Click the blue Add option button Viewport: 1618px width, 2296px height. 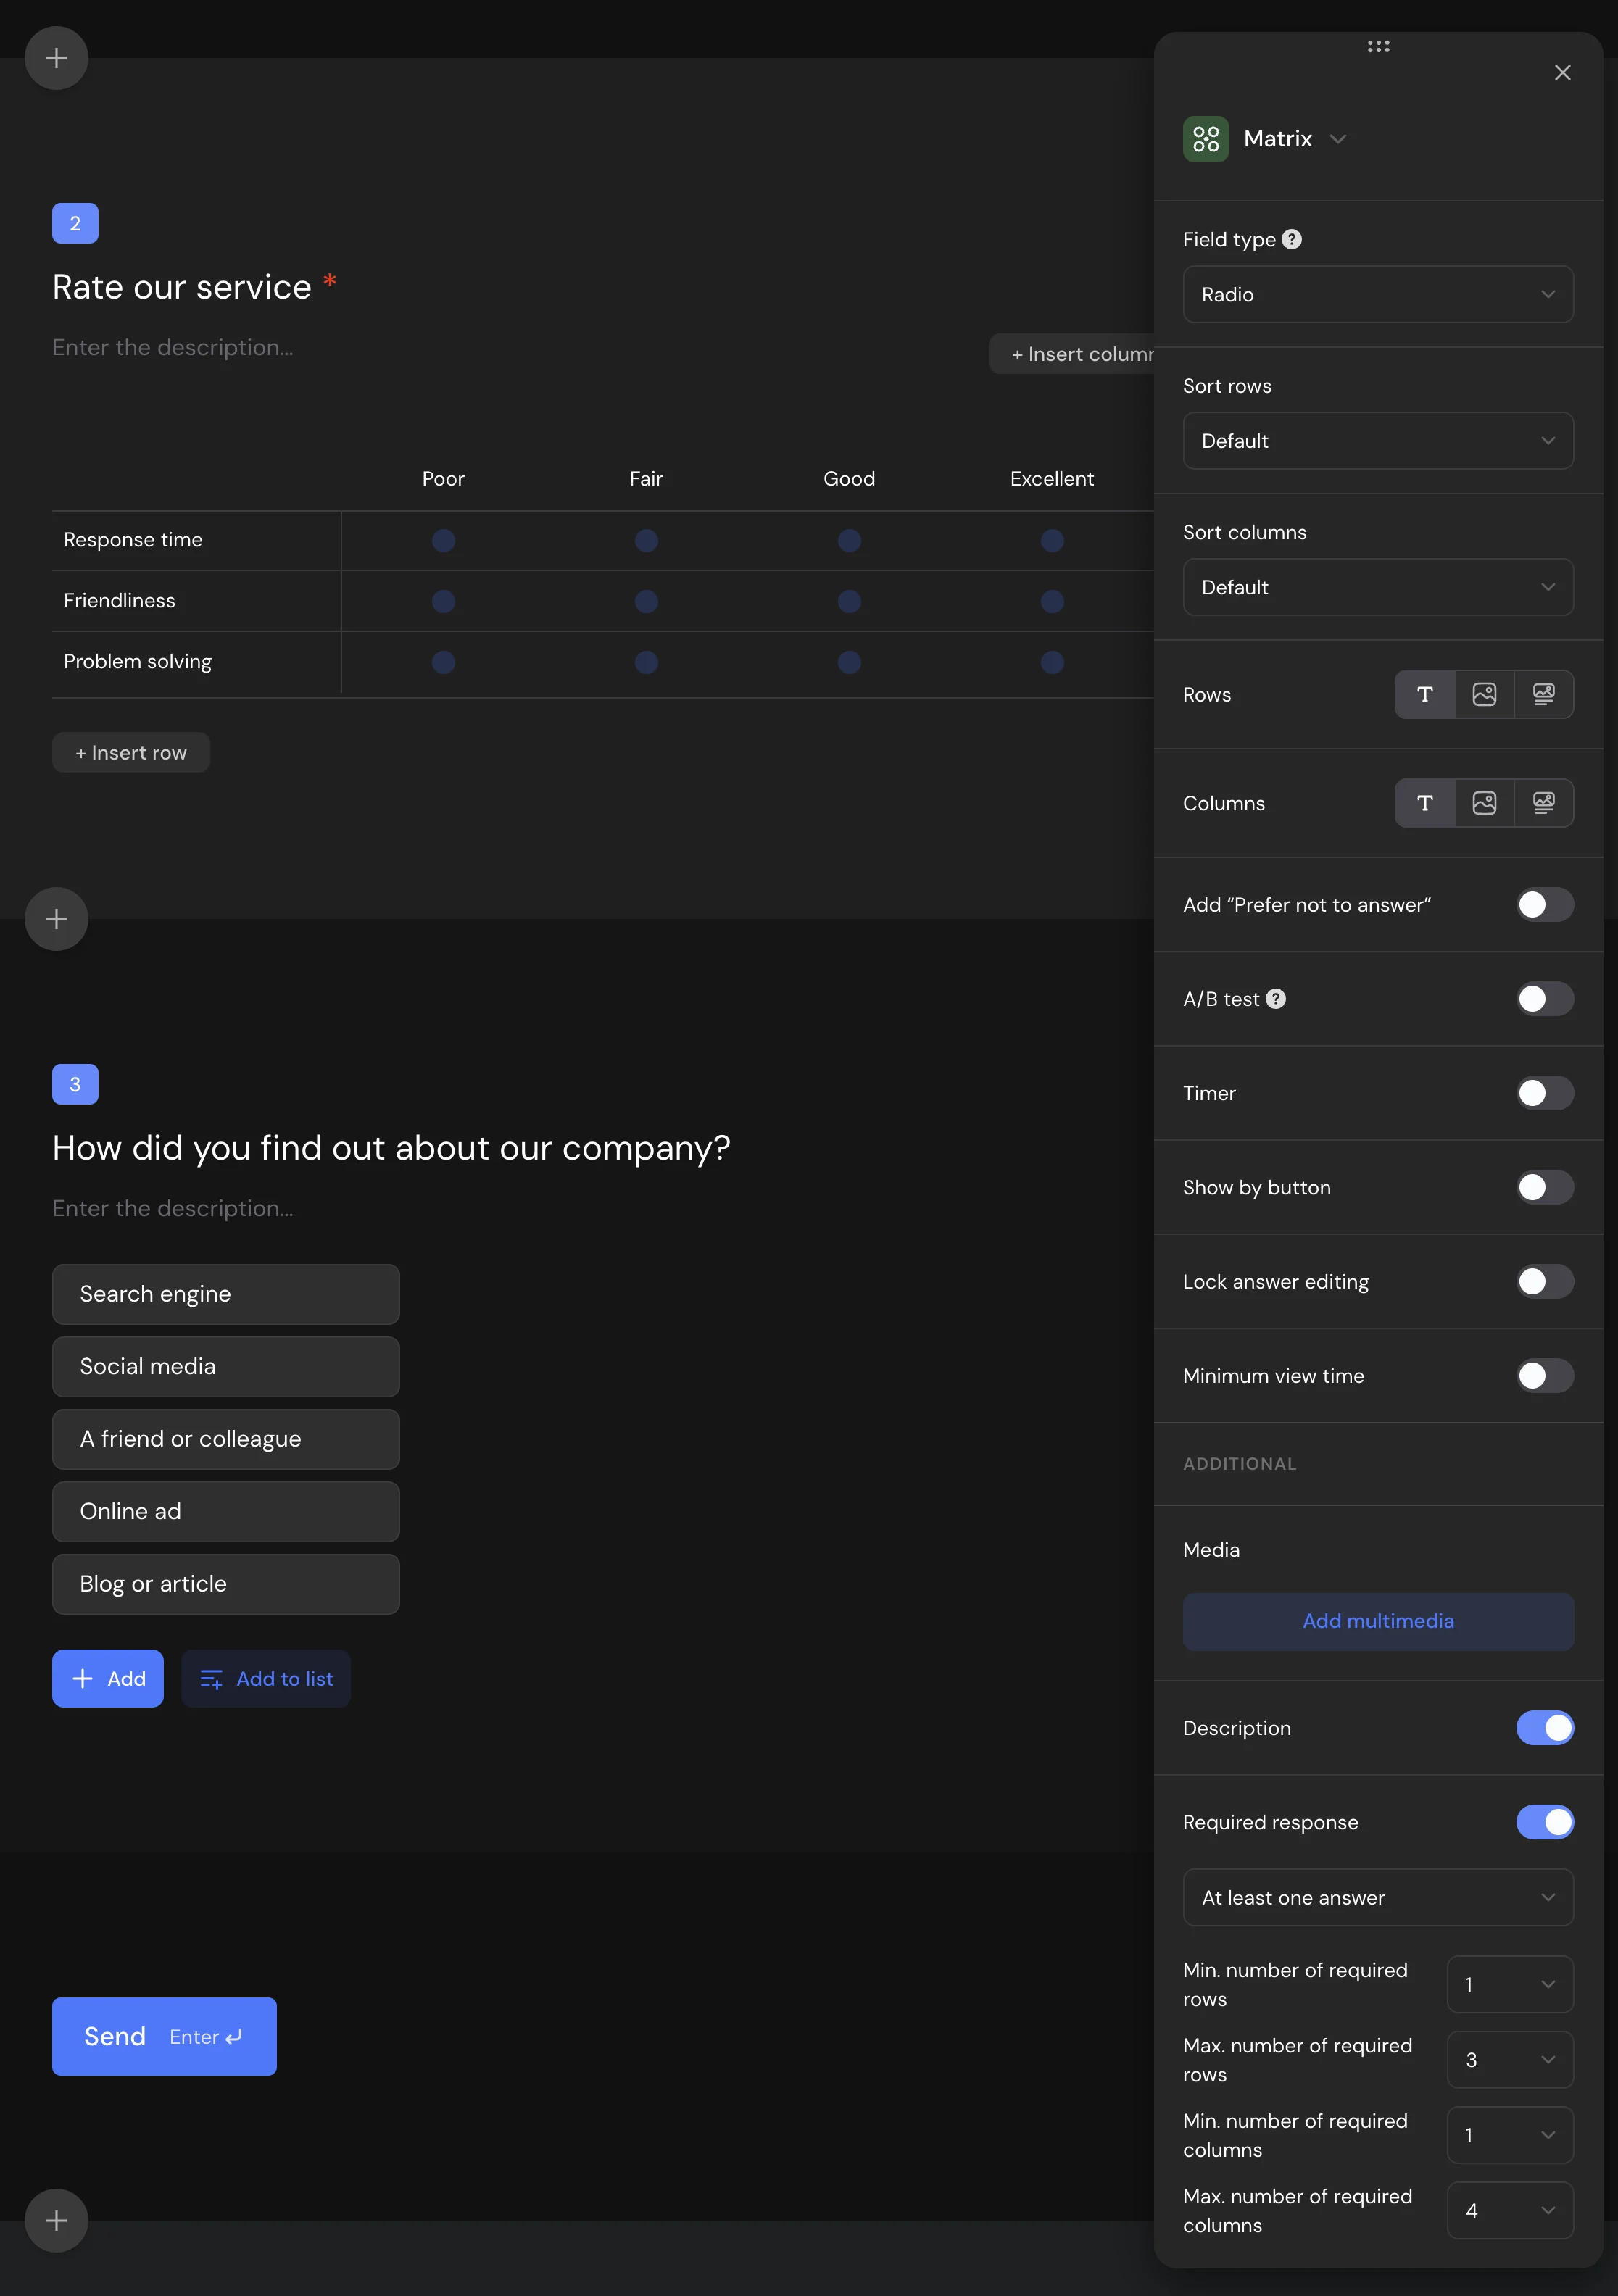click(x=108, y=1679)
